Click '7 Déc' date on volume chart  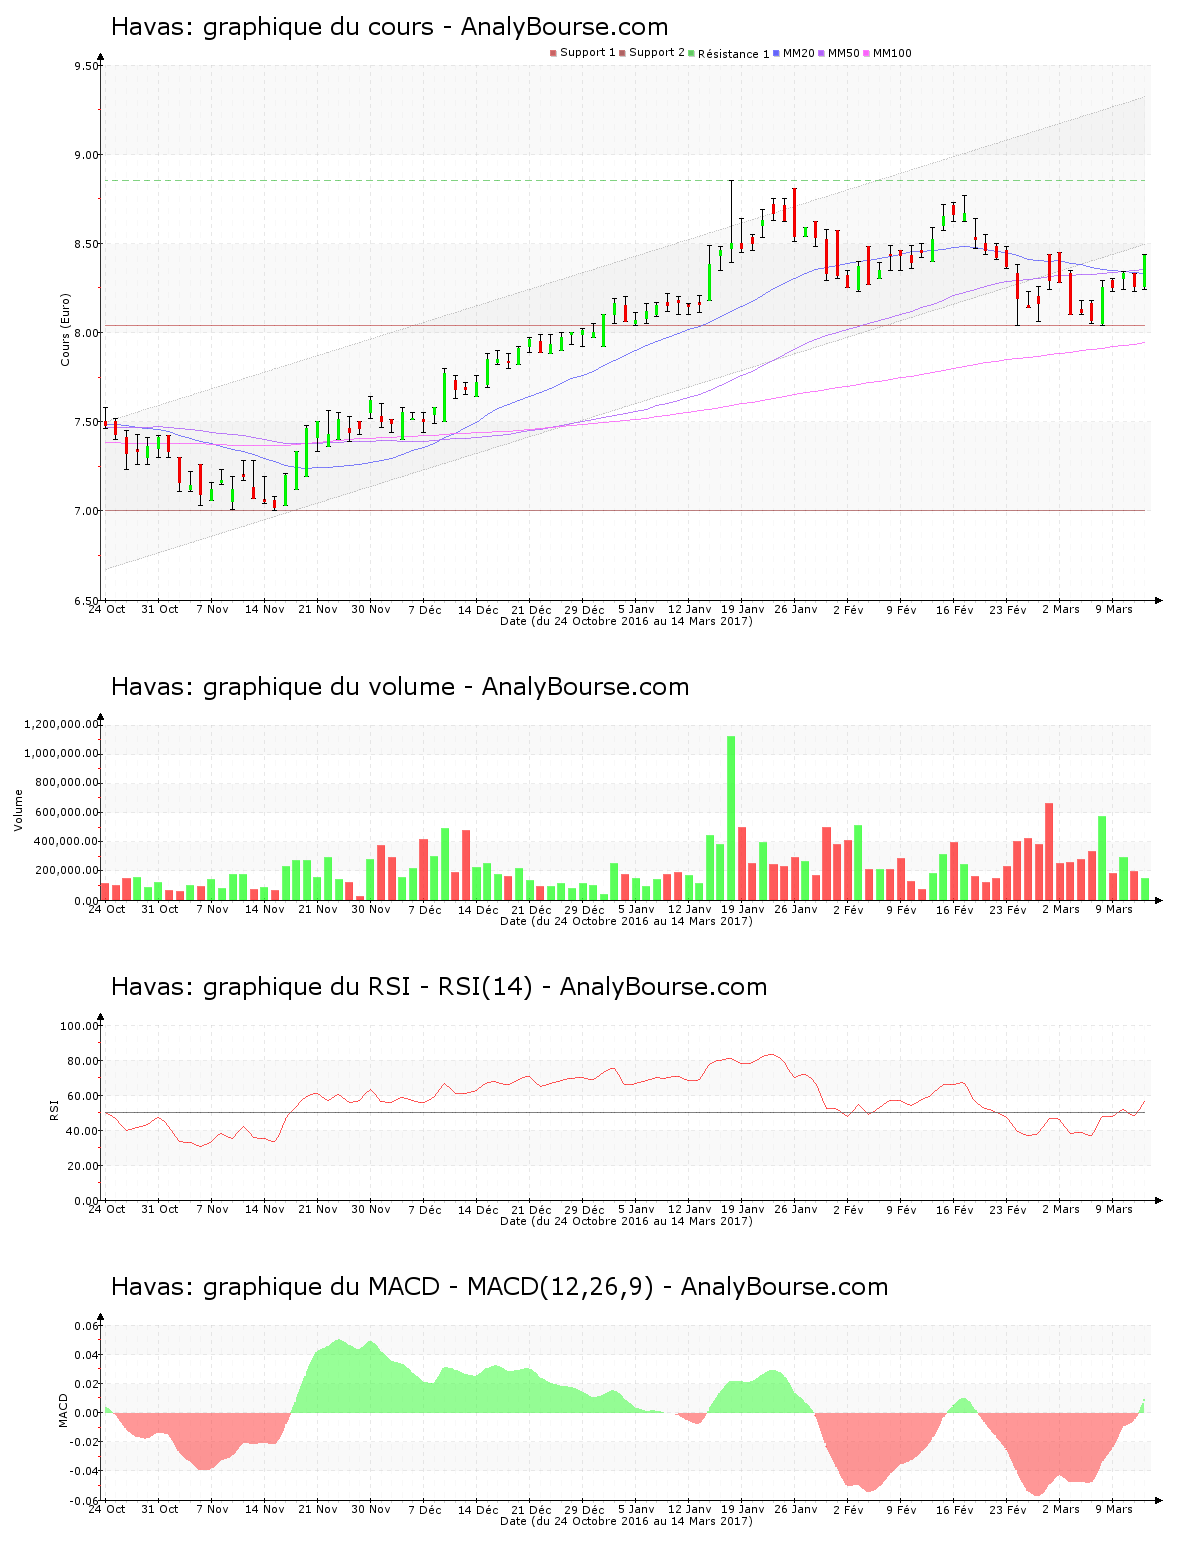[x=425, y=909]
